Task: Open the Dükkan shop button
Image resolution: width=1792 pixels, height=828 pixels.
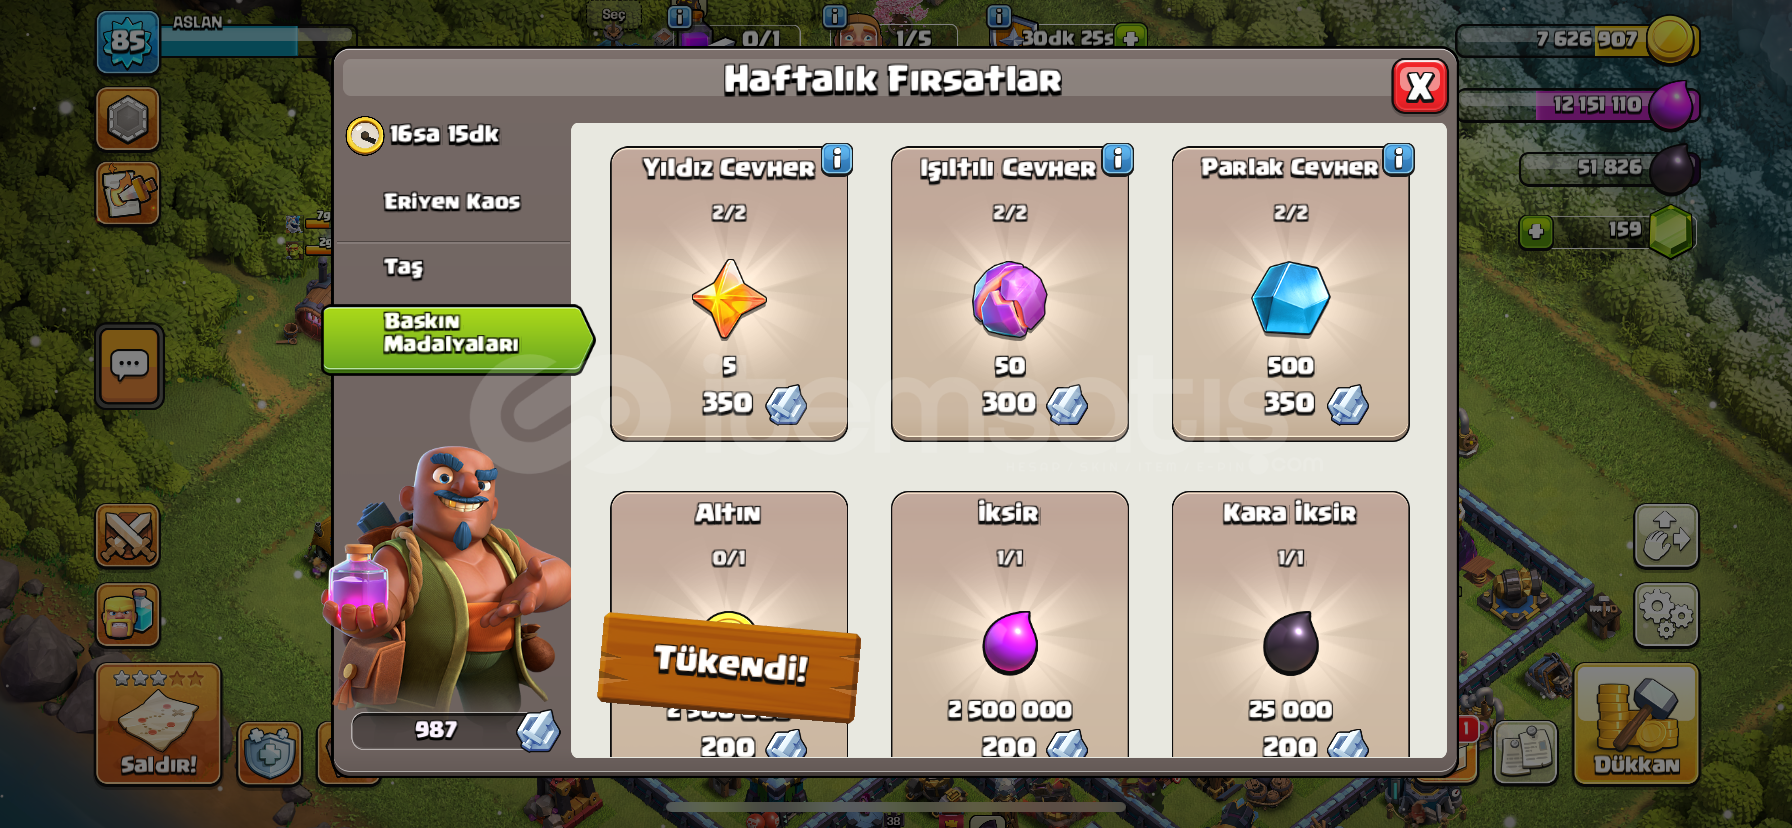Action: [1636, 723]
